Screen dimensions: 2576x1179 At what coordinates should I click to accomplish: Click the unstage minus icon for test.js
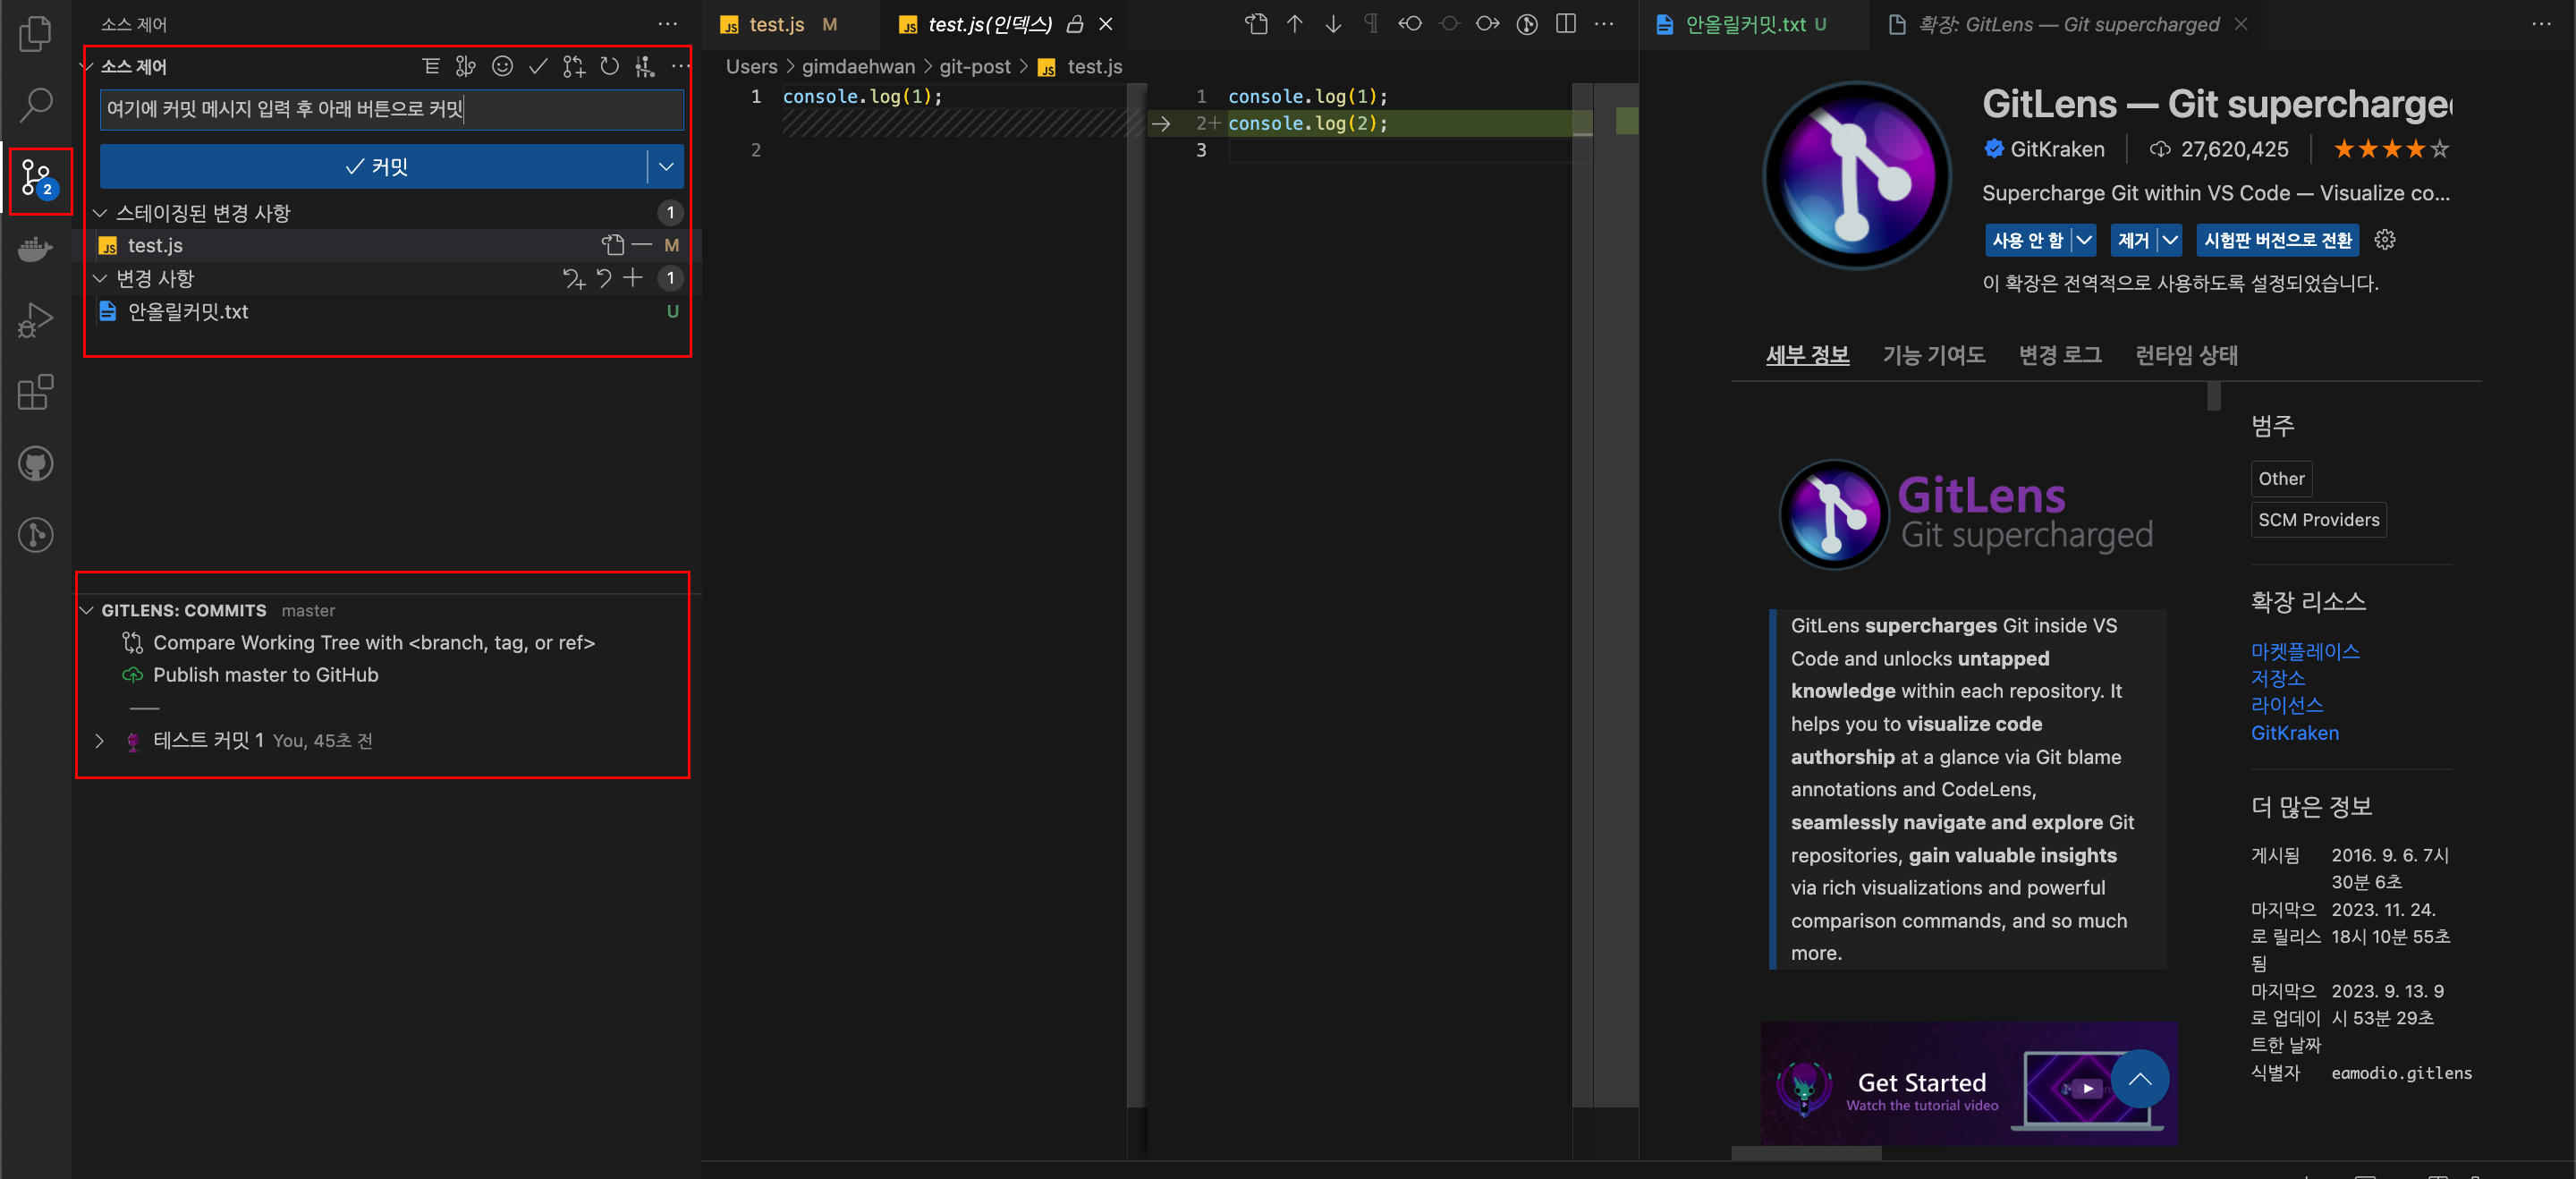point(642,245)
